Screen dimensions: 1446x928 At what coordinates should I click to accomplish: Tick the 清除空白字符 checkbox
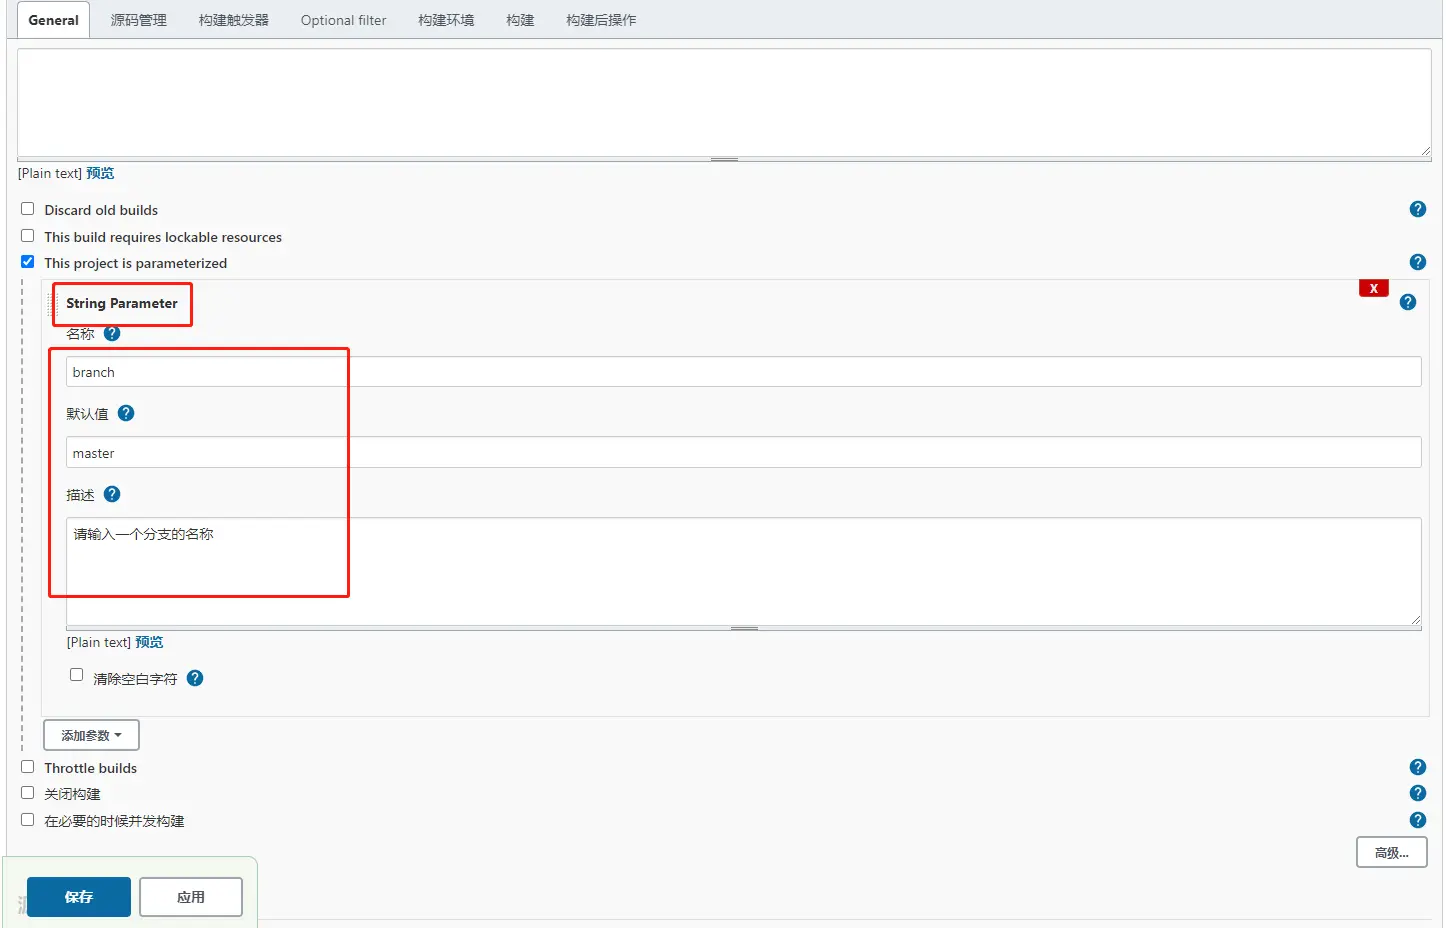pos(76,675)
